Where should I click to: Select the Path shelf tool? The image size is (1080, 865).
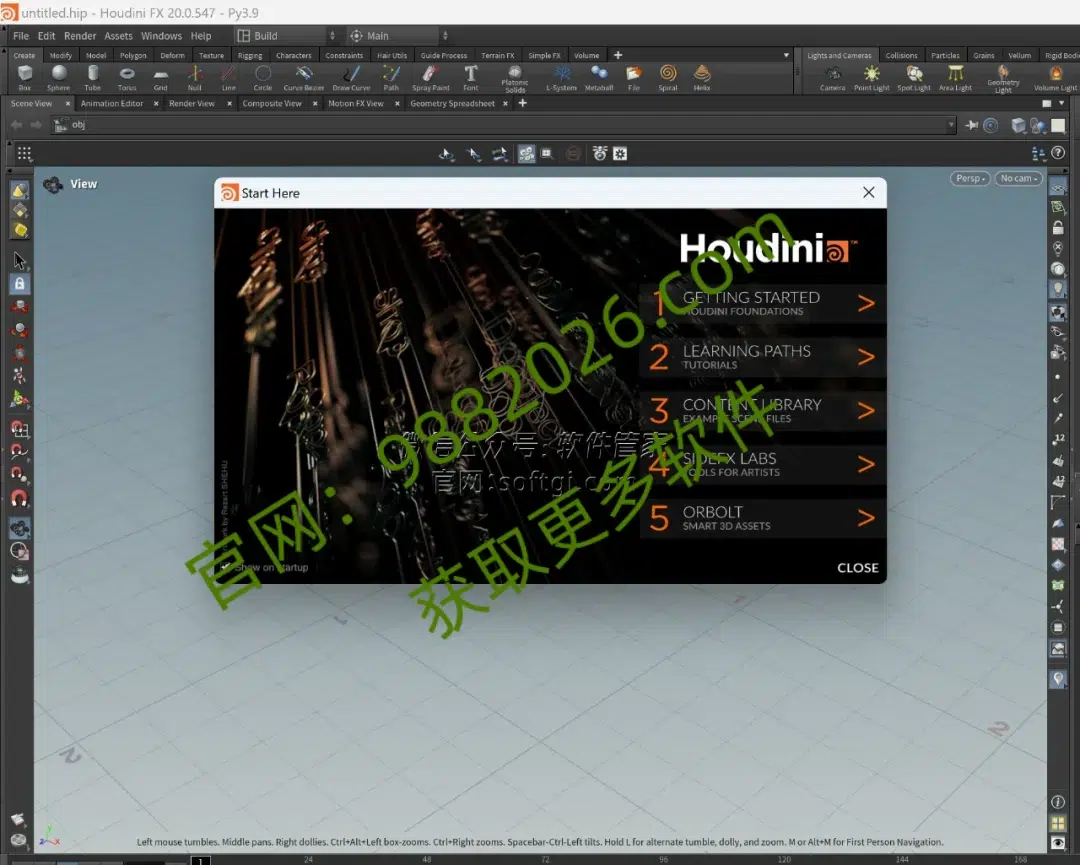pos(391,77)
